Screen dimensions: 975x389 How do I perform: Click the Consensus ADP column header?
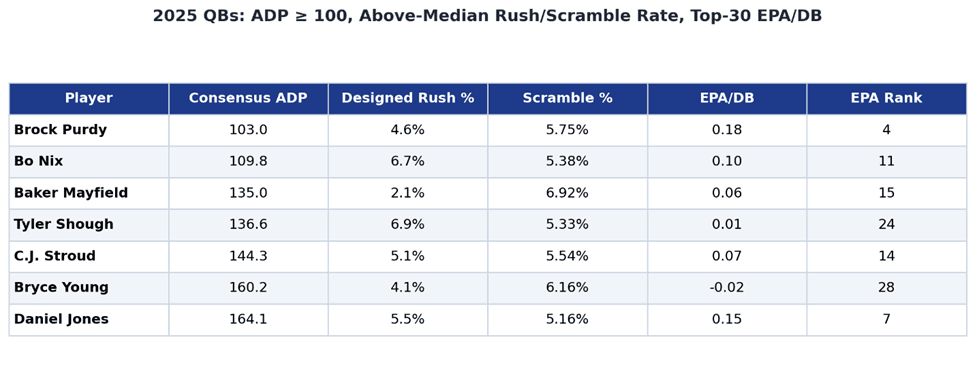248,98
